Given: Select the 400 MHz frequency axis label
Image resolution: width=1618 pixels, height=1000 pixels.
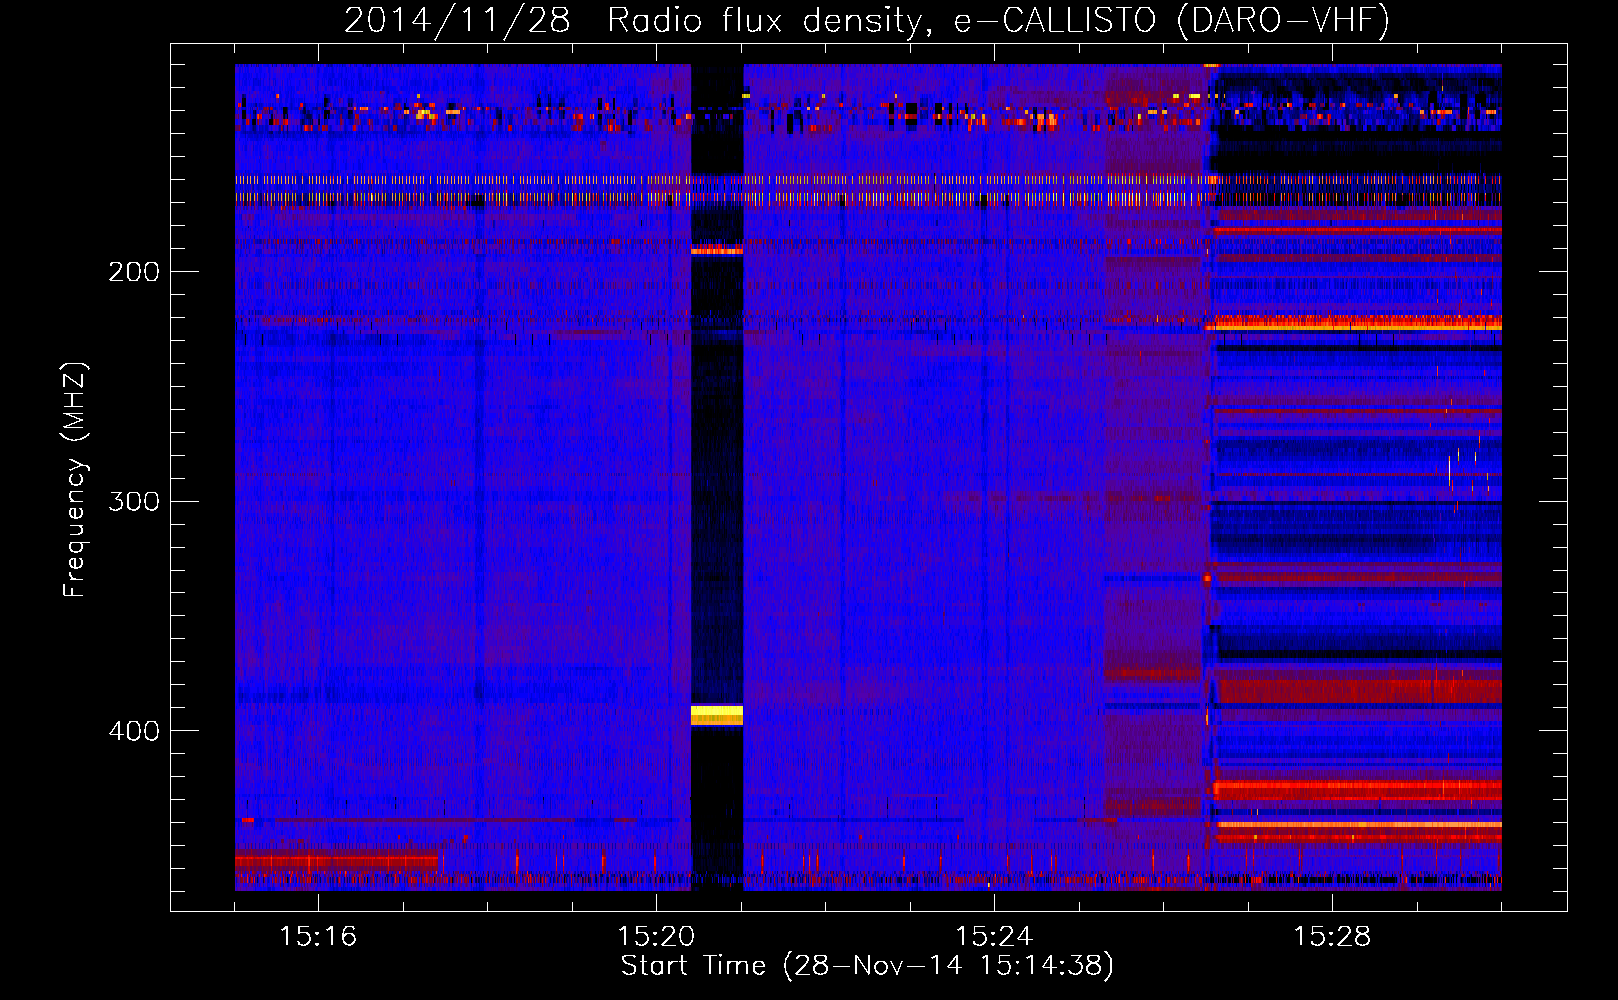Looking at the screenshot, I should pos(134,731).
